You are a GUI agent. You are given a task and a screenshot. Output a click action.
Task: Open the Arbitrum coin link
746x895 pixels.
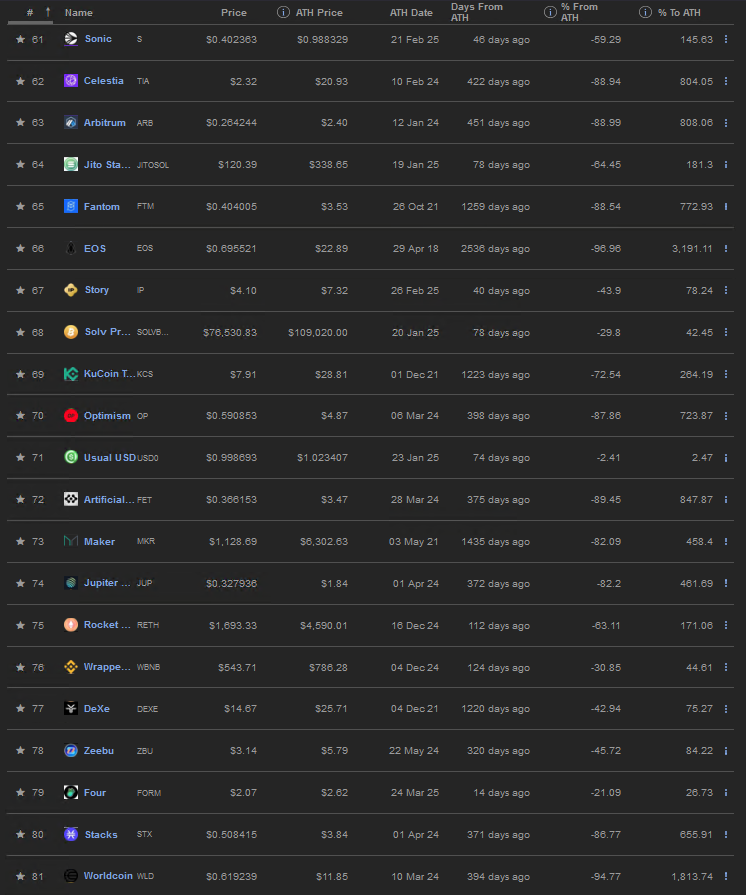point(104,123)
